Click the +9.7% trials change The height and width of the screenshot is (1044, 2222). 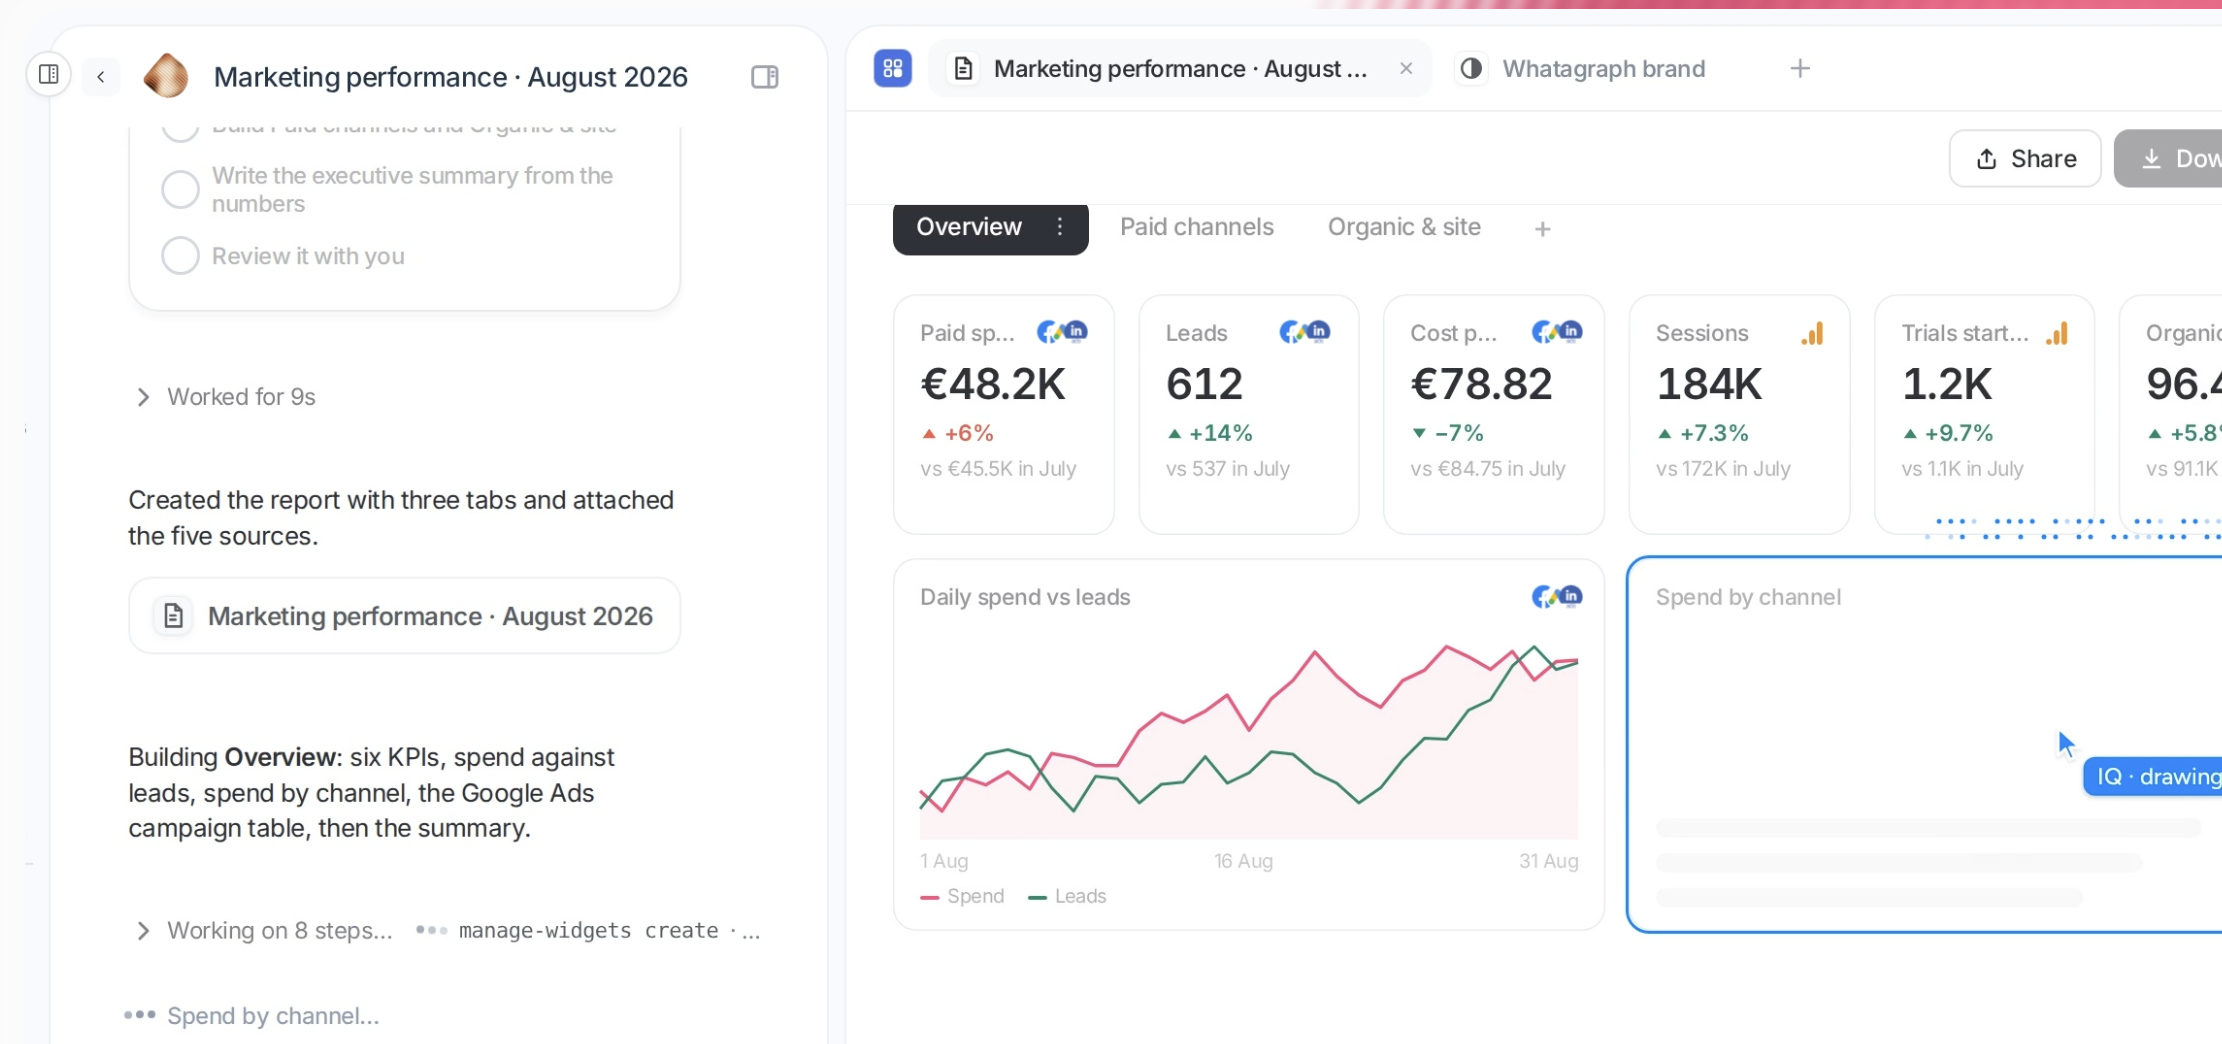(x=1948, y=433)
